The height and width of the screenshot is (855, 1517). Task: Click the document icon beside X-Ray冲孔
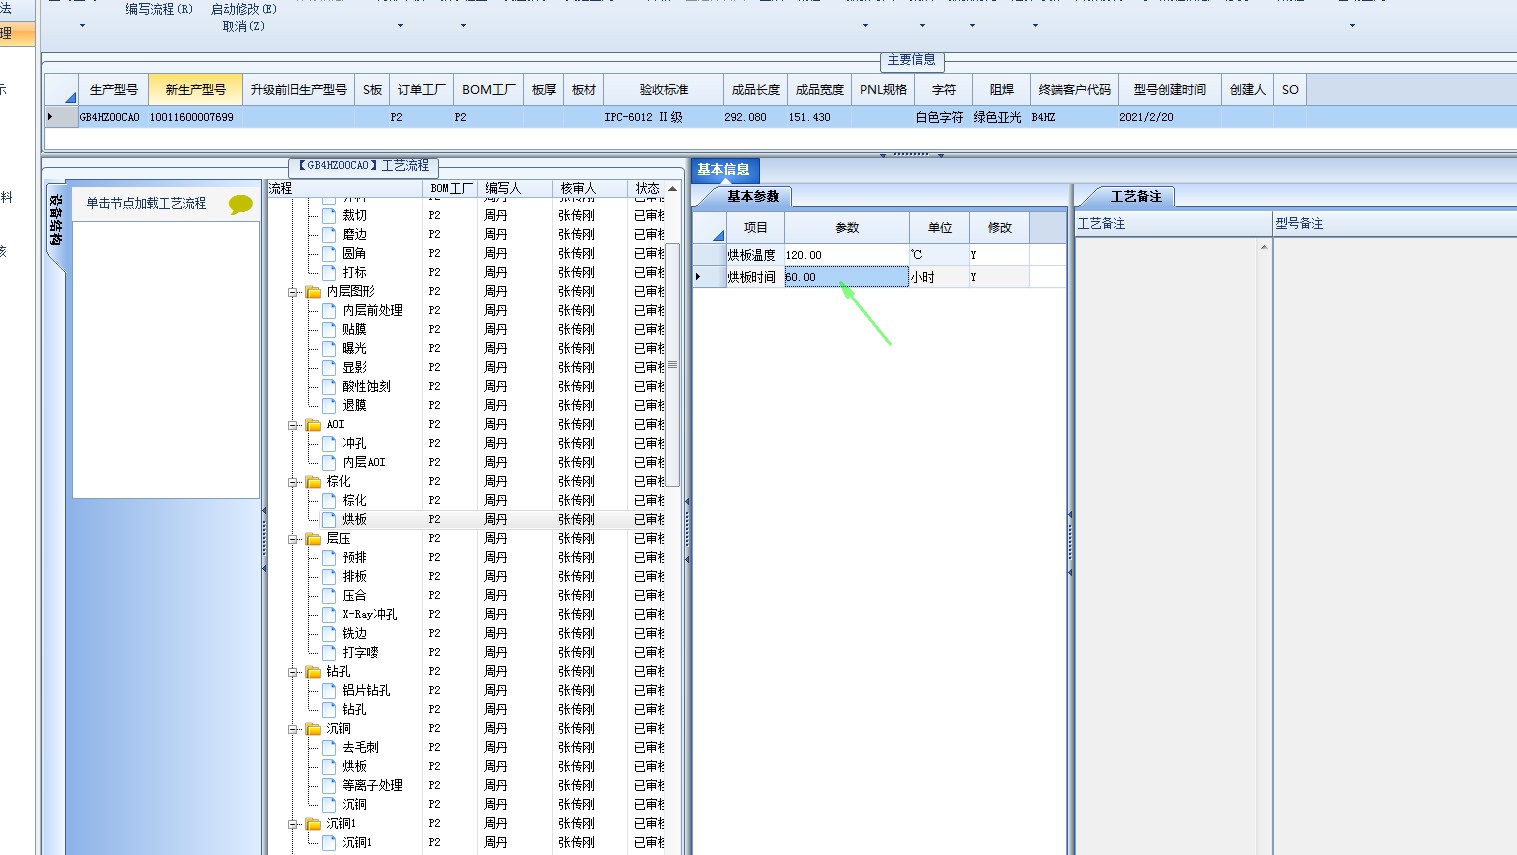tap(329, 614)
